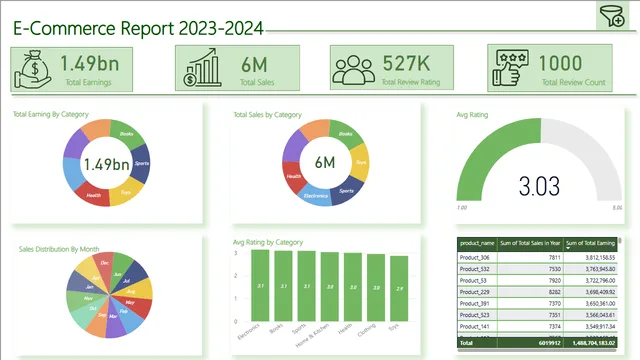Select the 6M Total Sales card value

[x=254, y=64]
